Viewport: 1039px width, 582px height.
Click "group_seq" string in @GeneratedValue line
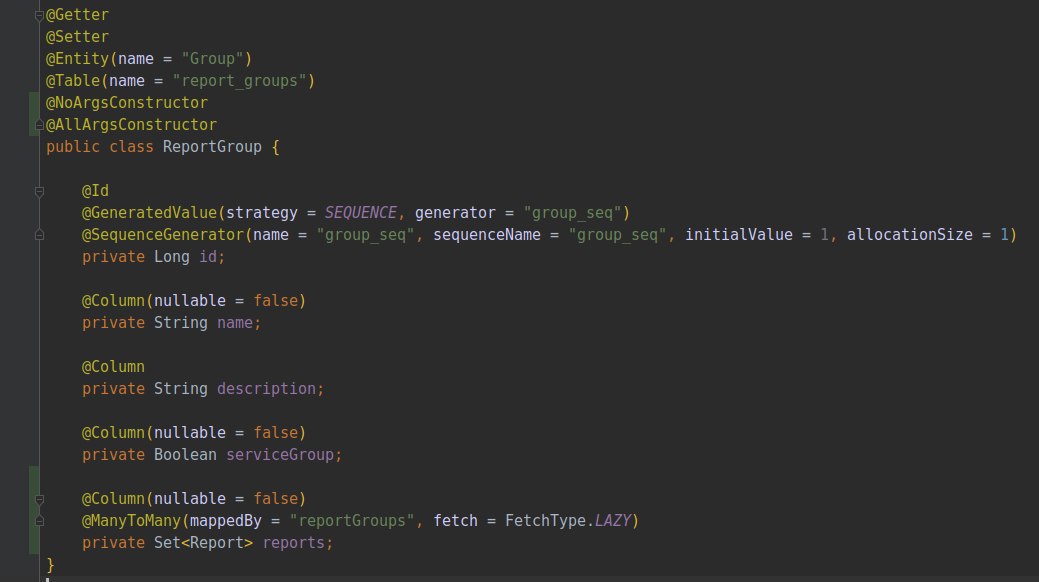coord(573,212)
